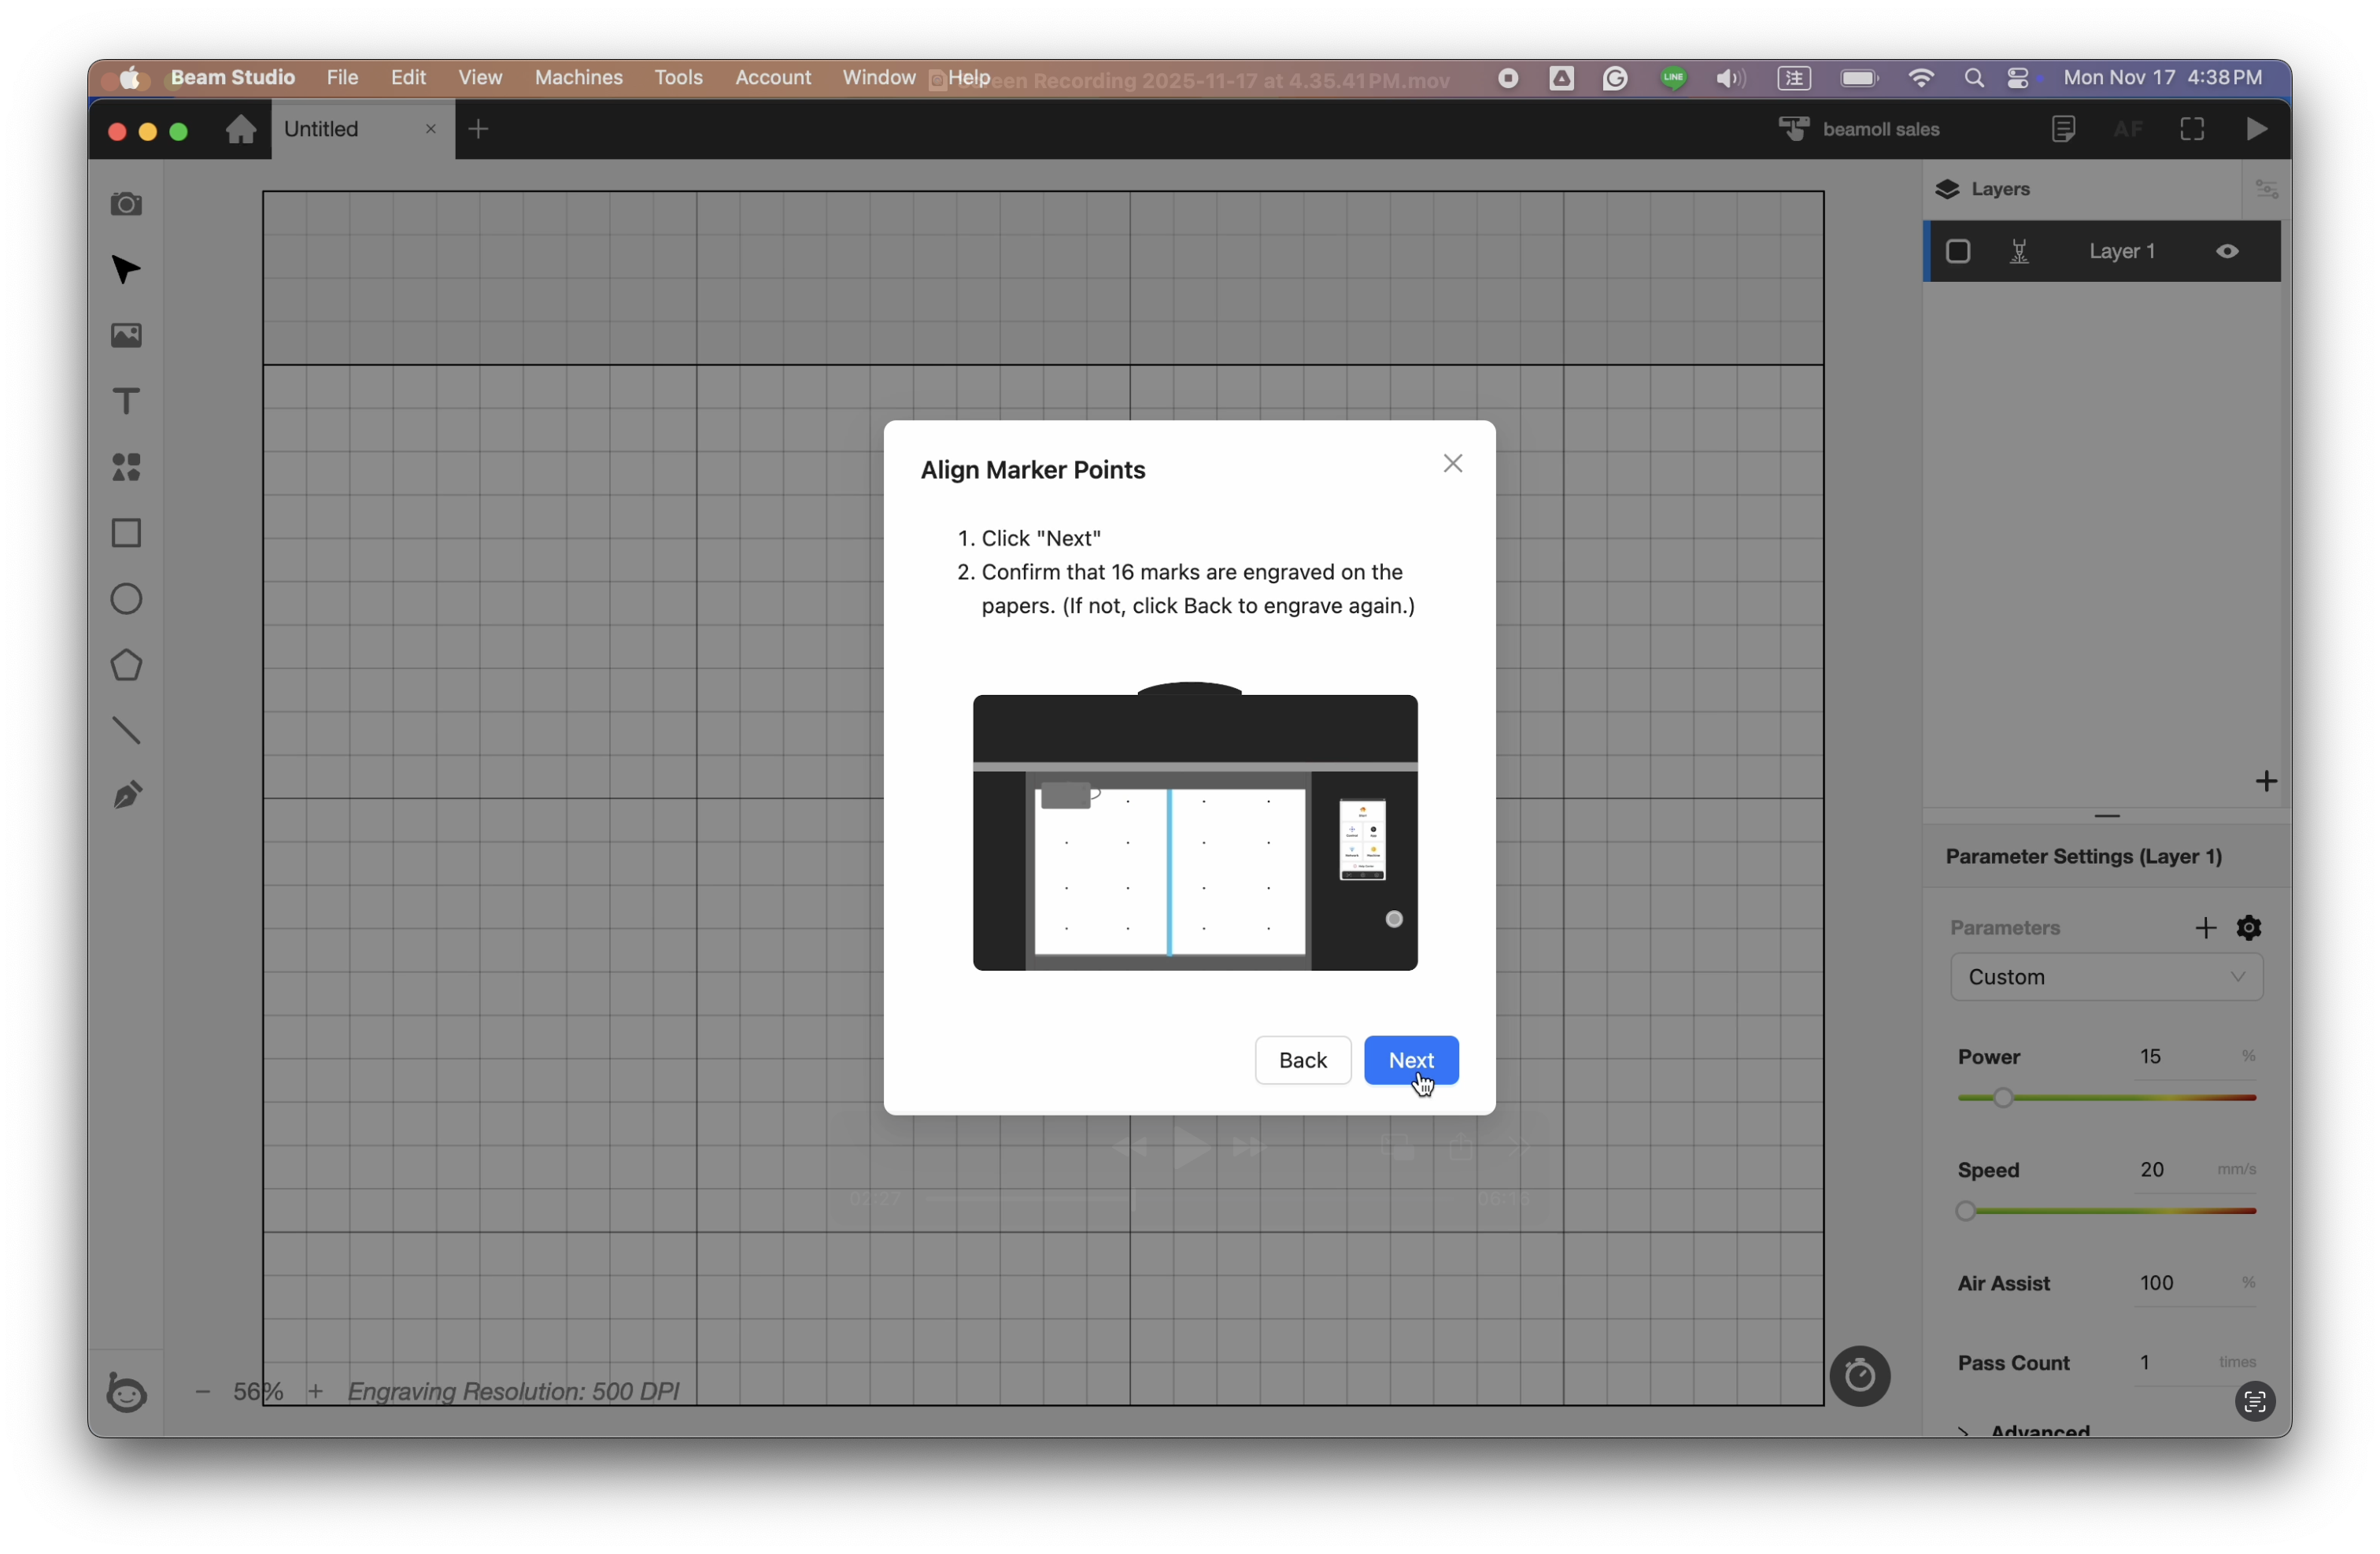
Task: Open the File menu
Action: 342,77
